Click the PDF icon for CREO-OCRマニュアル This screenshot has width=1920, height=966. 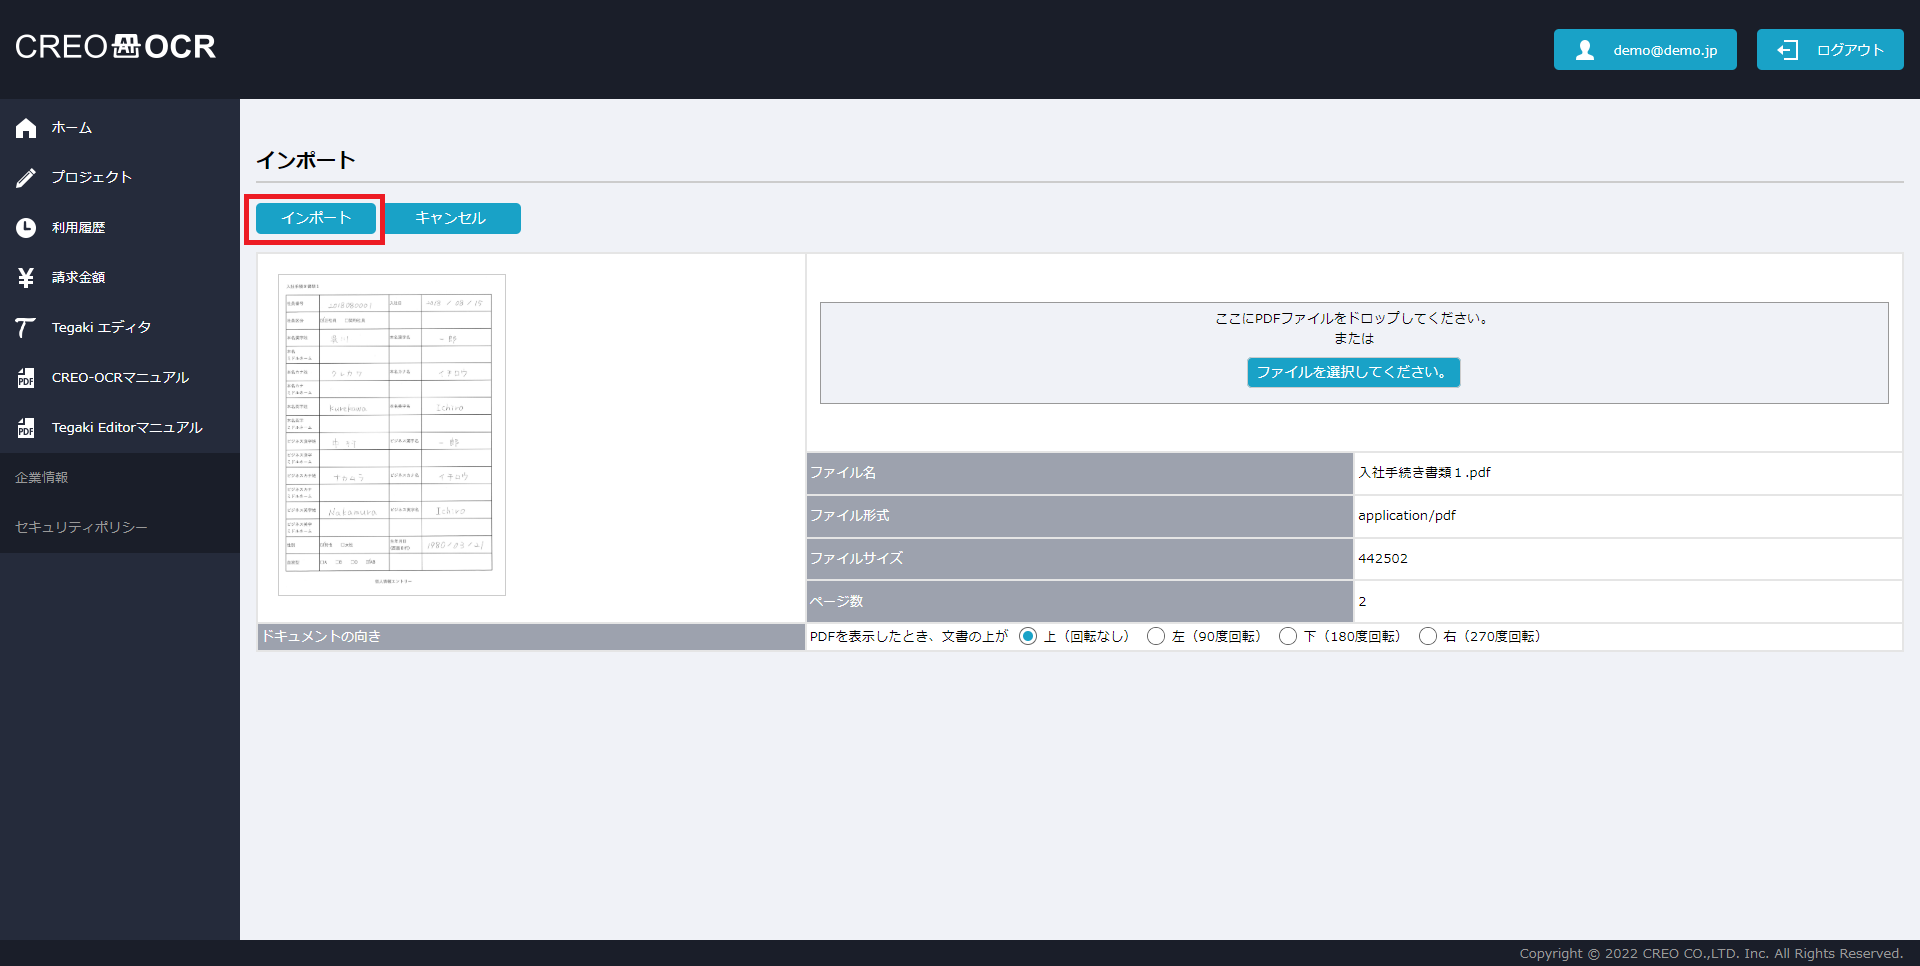26,378
